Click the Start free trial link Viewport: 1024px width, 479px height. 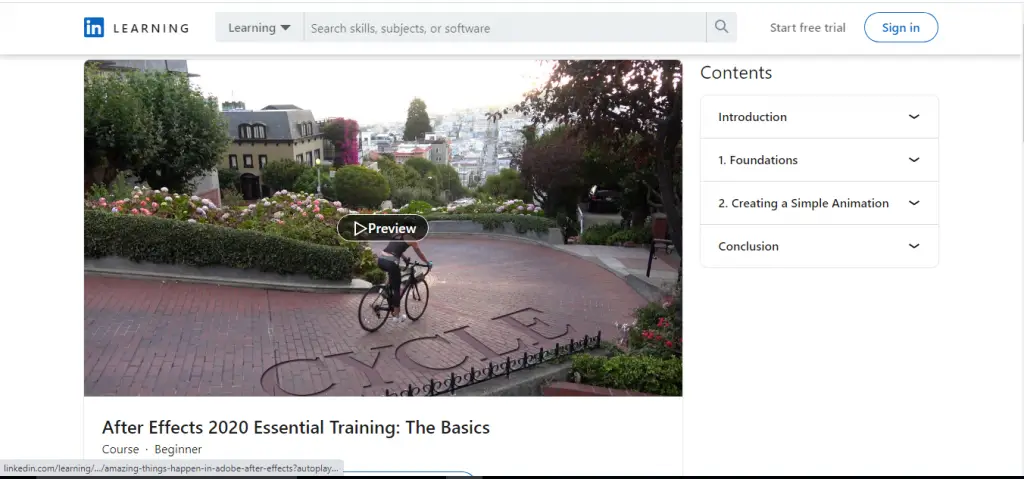[807, 28]
